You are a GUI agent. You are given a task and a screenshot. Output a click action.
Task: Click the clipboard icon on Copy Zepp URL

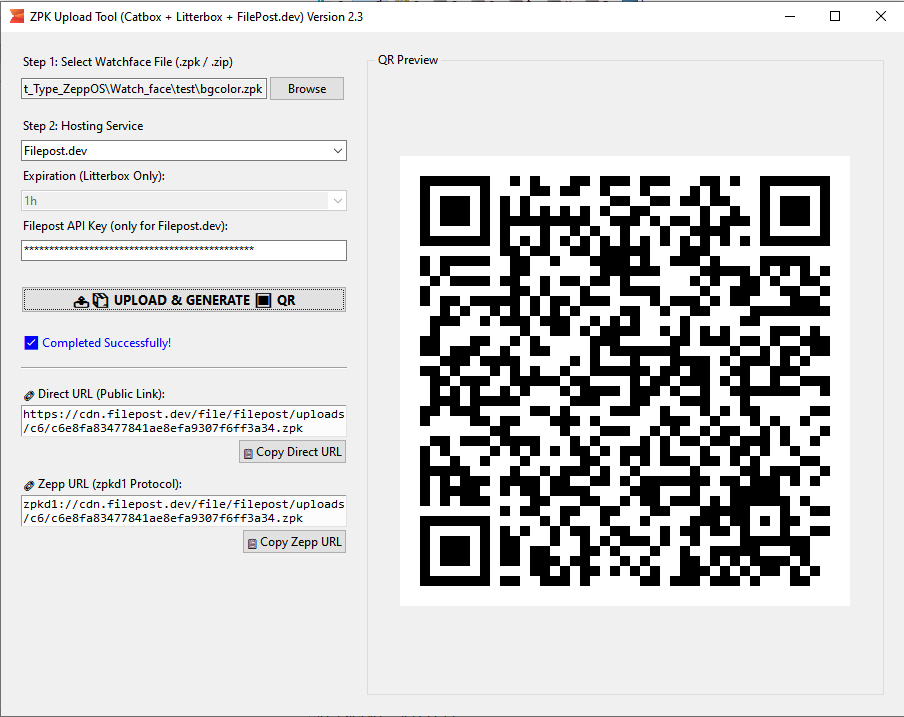tap(252, 544)
